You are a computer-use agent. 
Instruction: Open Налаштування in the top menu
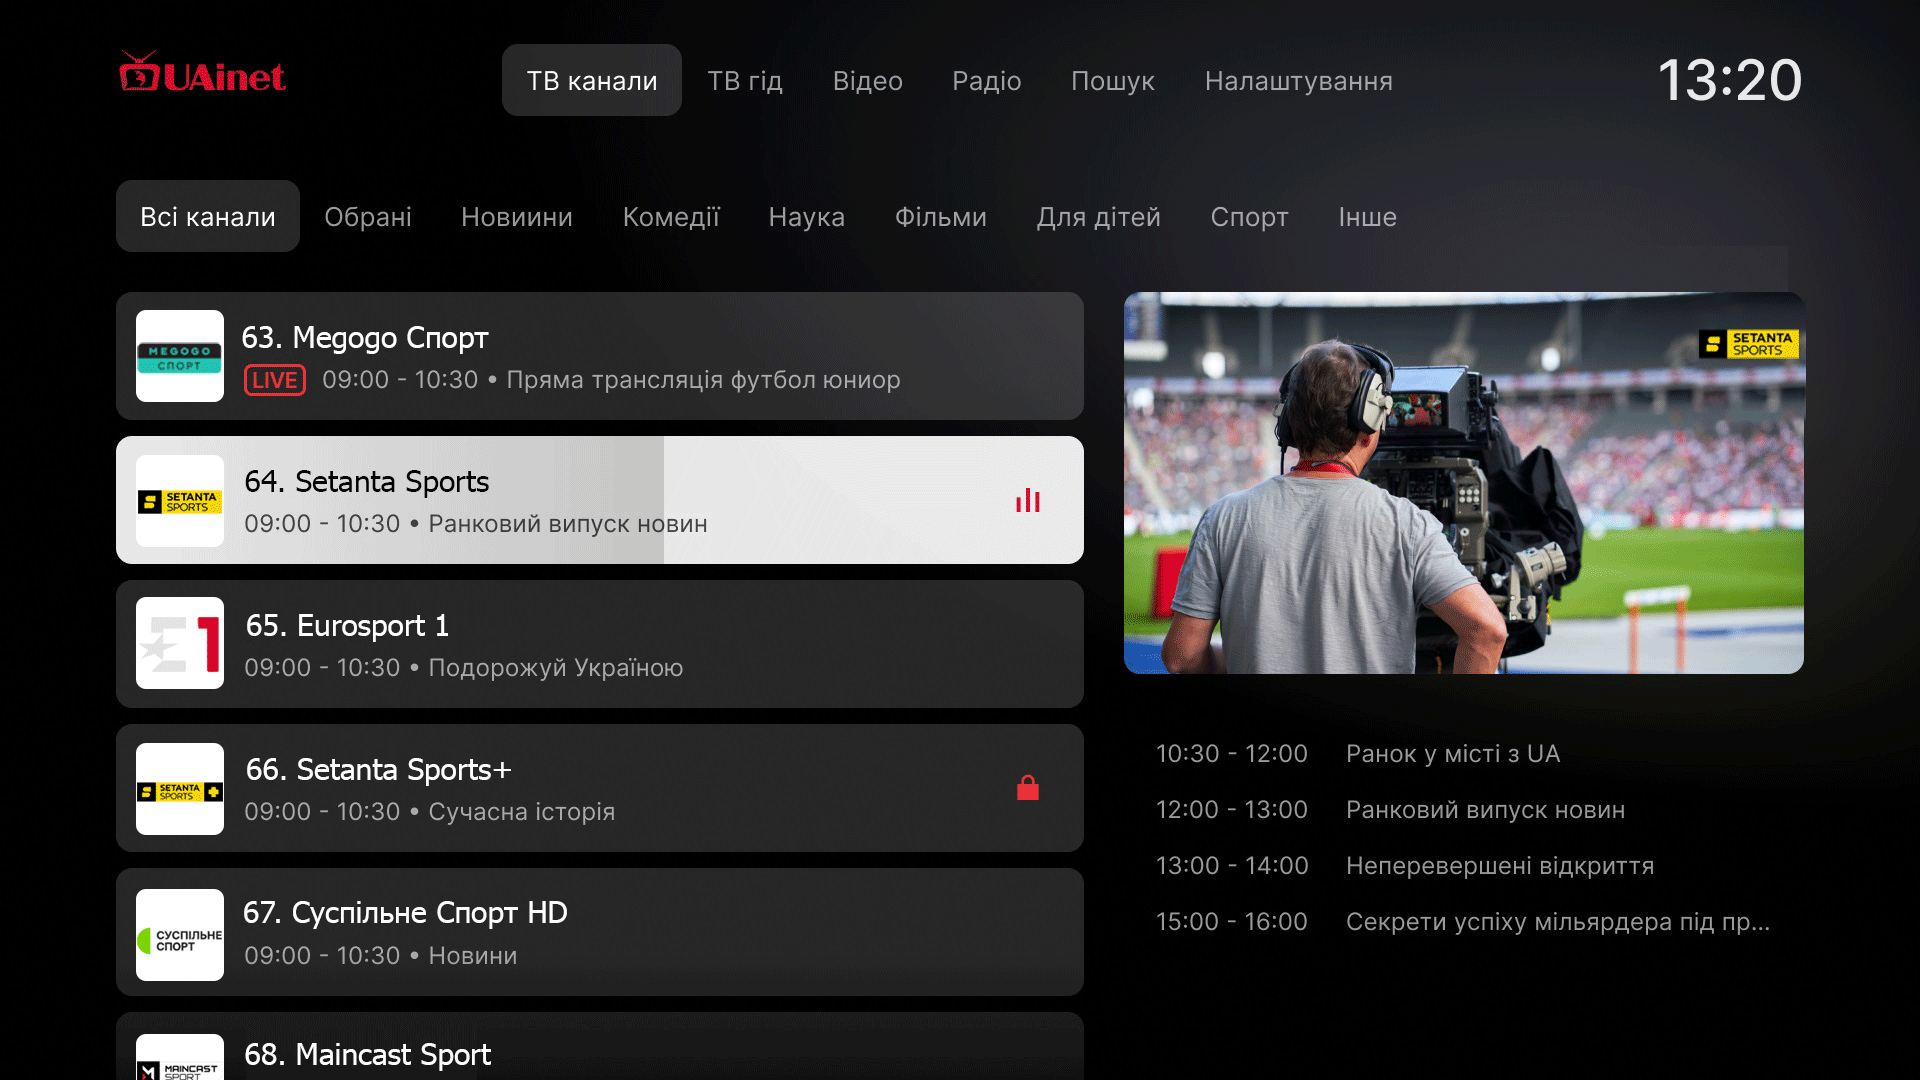1298,81
